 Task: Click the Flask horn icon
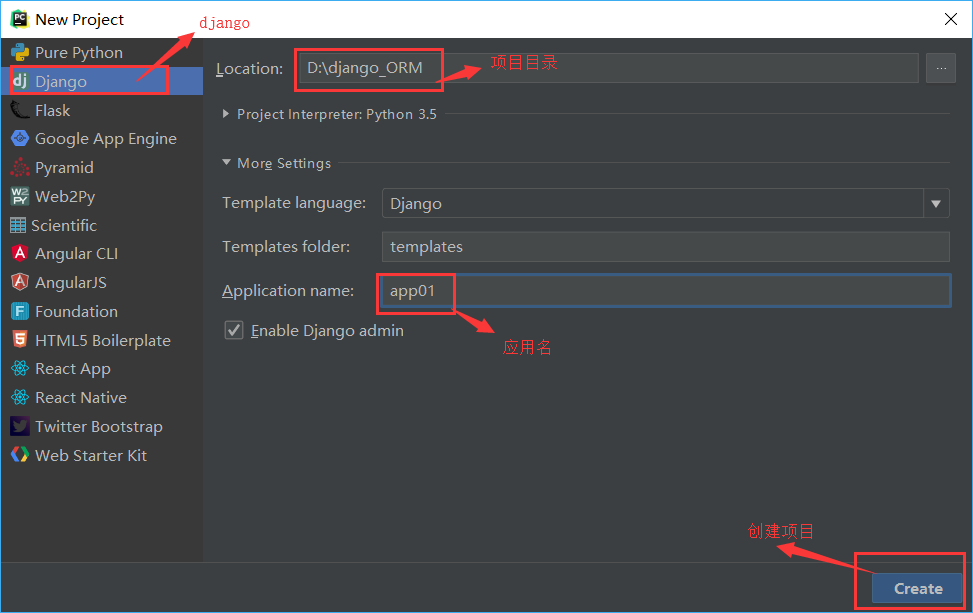click(20, 110)
